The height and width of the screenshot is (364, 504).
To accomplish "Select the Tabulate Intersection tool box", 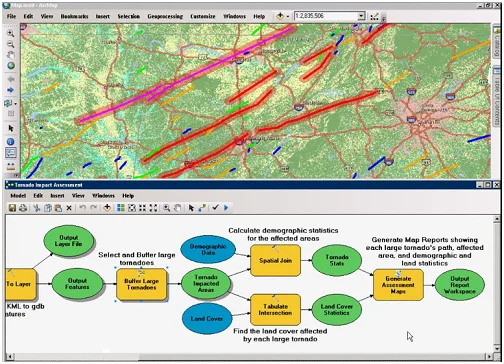I will [275, 310].
